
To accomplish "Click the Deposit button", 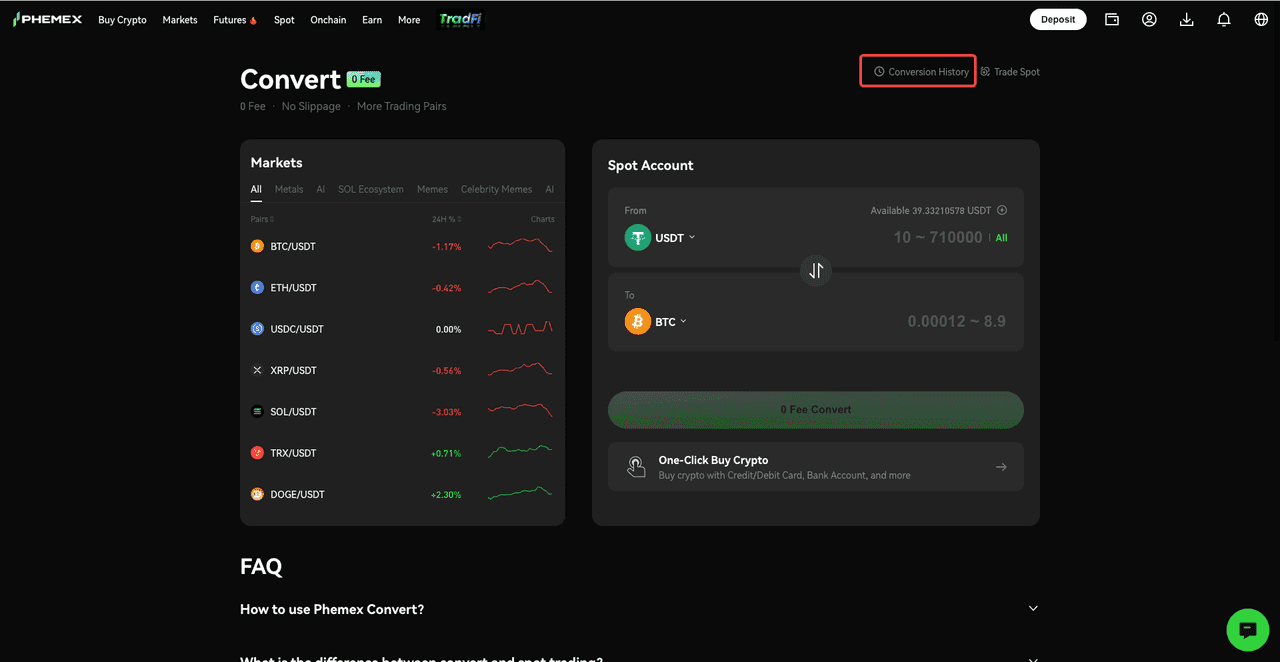I will (1058, 19).
